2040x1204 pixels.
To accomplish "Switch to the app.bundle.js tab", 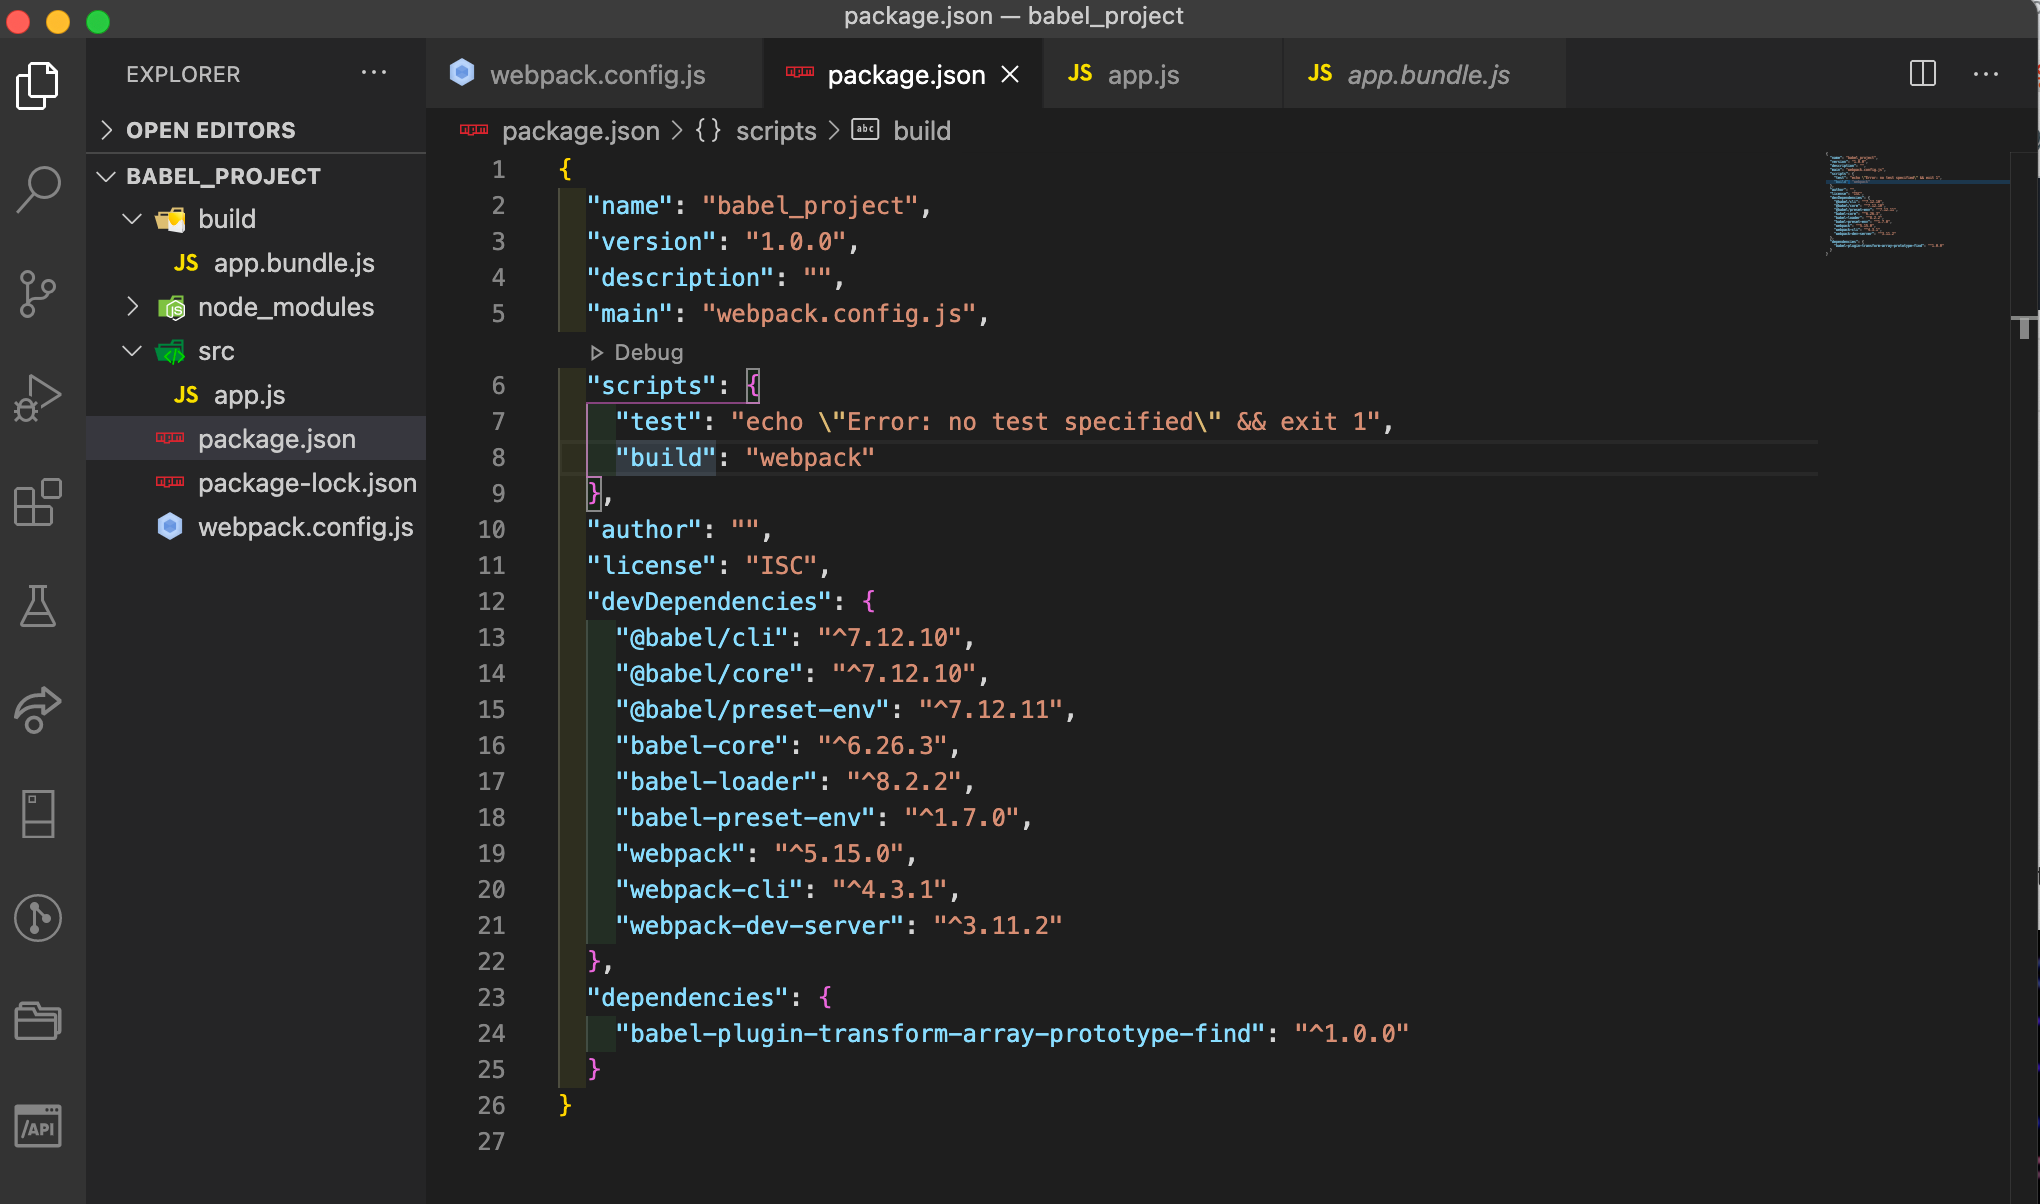I will coord(1427,75).
